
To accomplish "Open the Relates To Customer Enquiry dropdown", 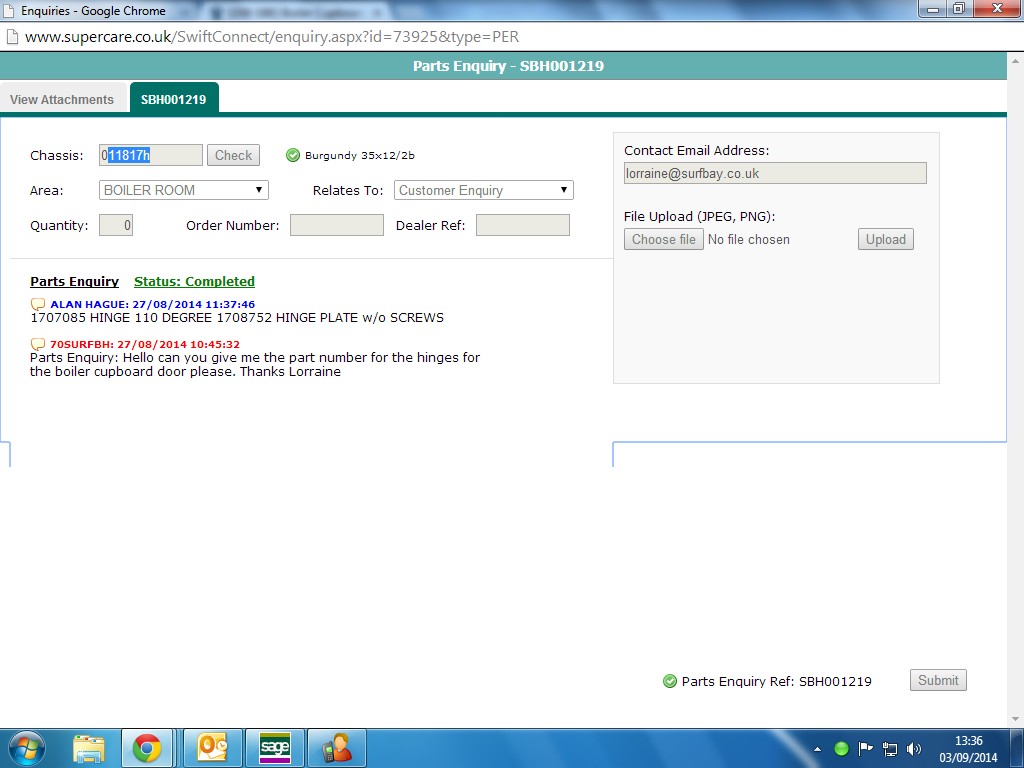I will click(x=483, y=190).
